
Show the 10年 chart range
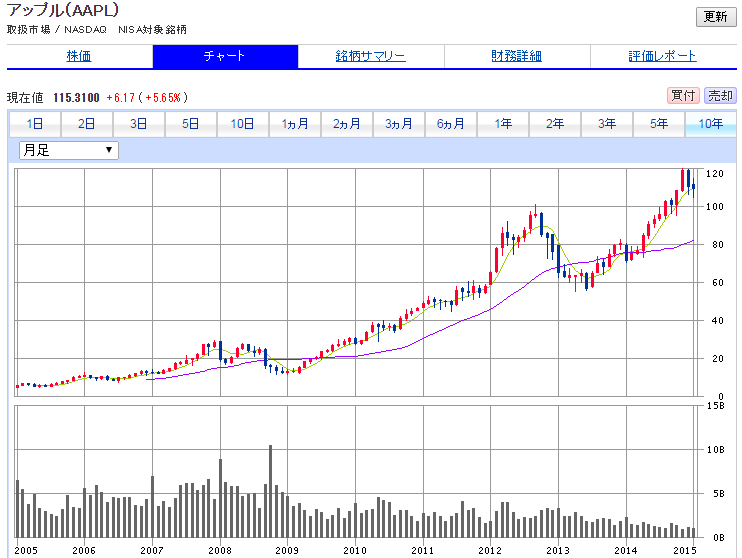[x=710, y=124]
